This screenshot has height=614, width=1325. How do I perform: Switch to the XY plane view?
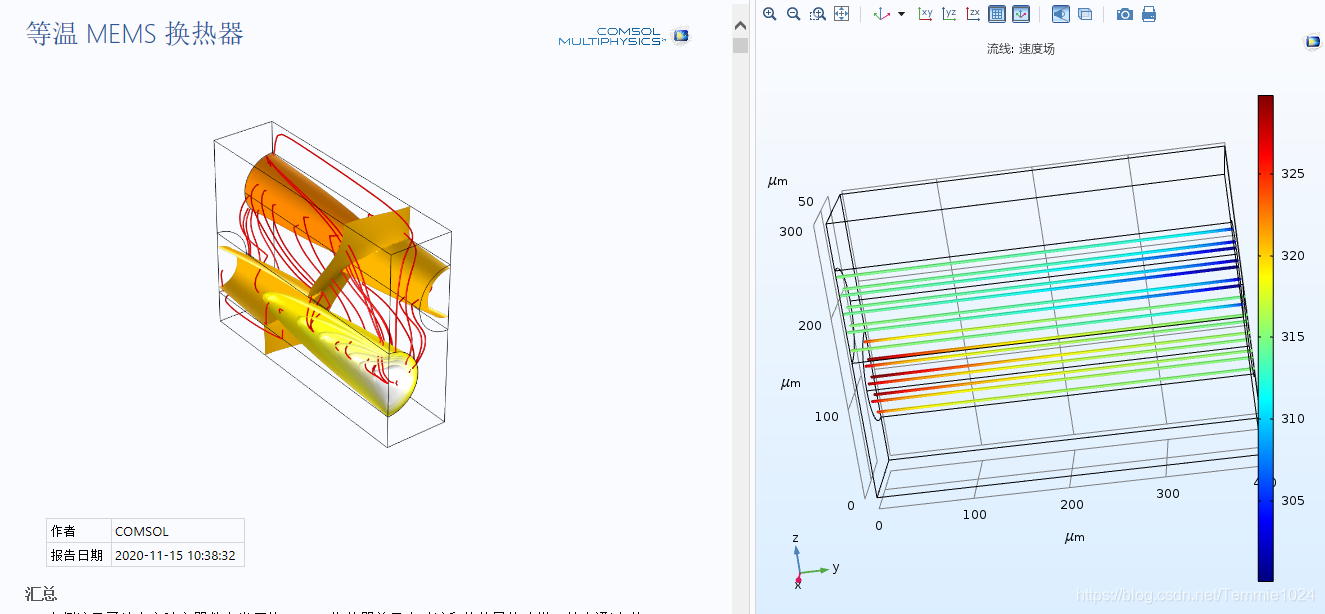[925, 14]
